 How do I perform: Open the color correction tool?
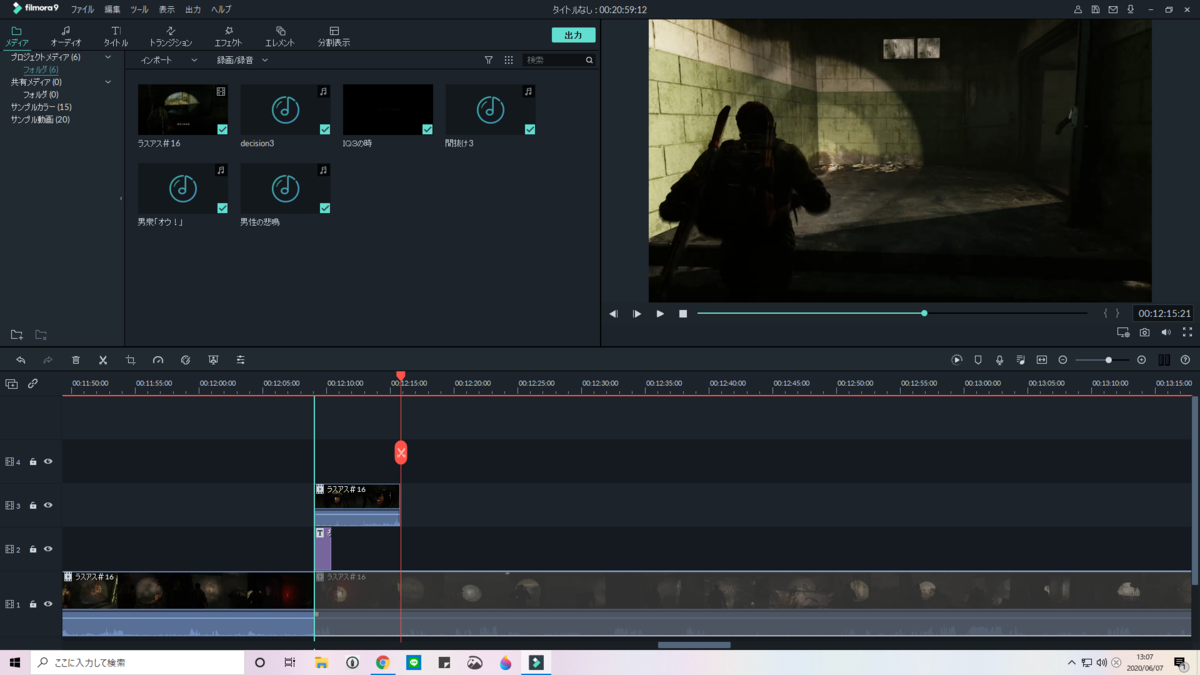click(x=185, y=360)
